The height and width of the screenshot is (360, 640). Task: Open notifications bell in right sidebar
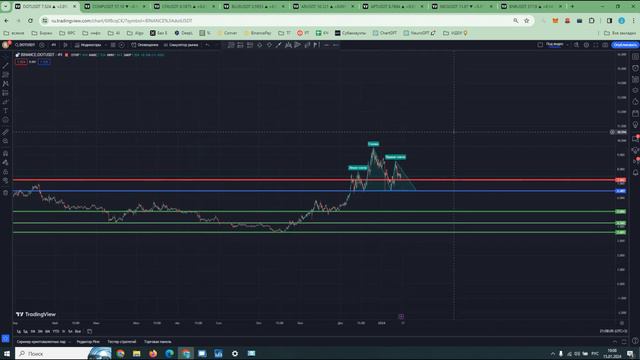click(x=635, y=173)
